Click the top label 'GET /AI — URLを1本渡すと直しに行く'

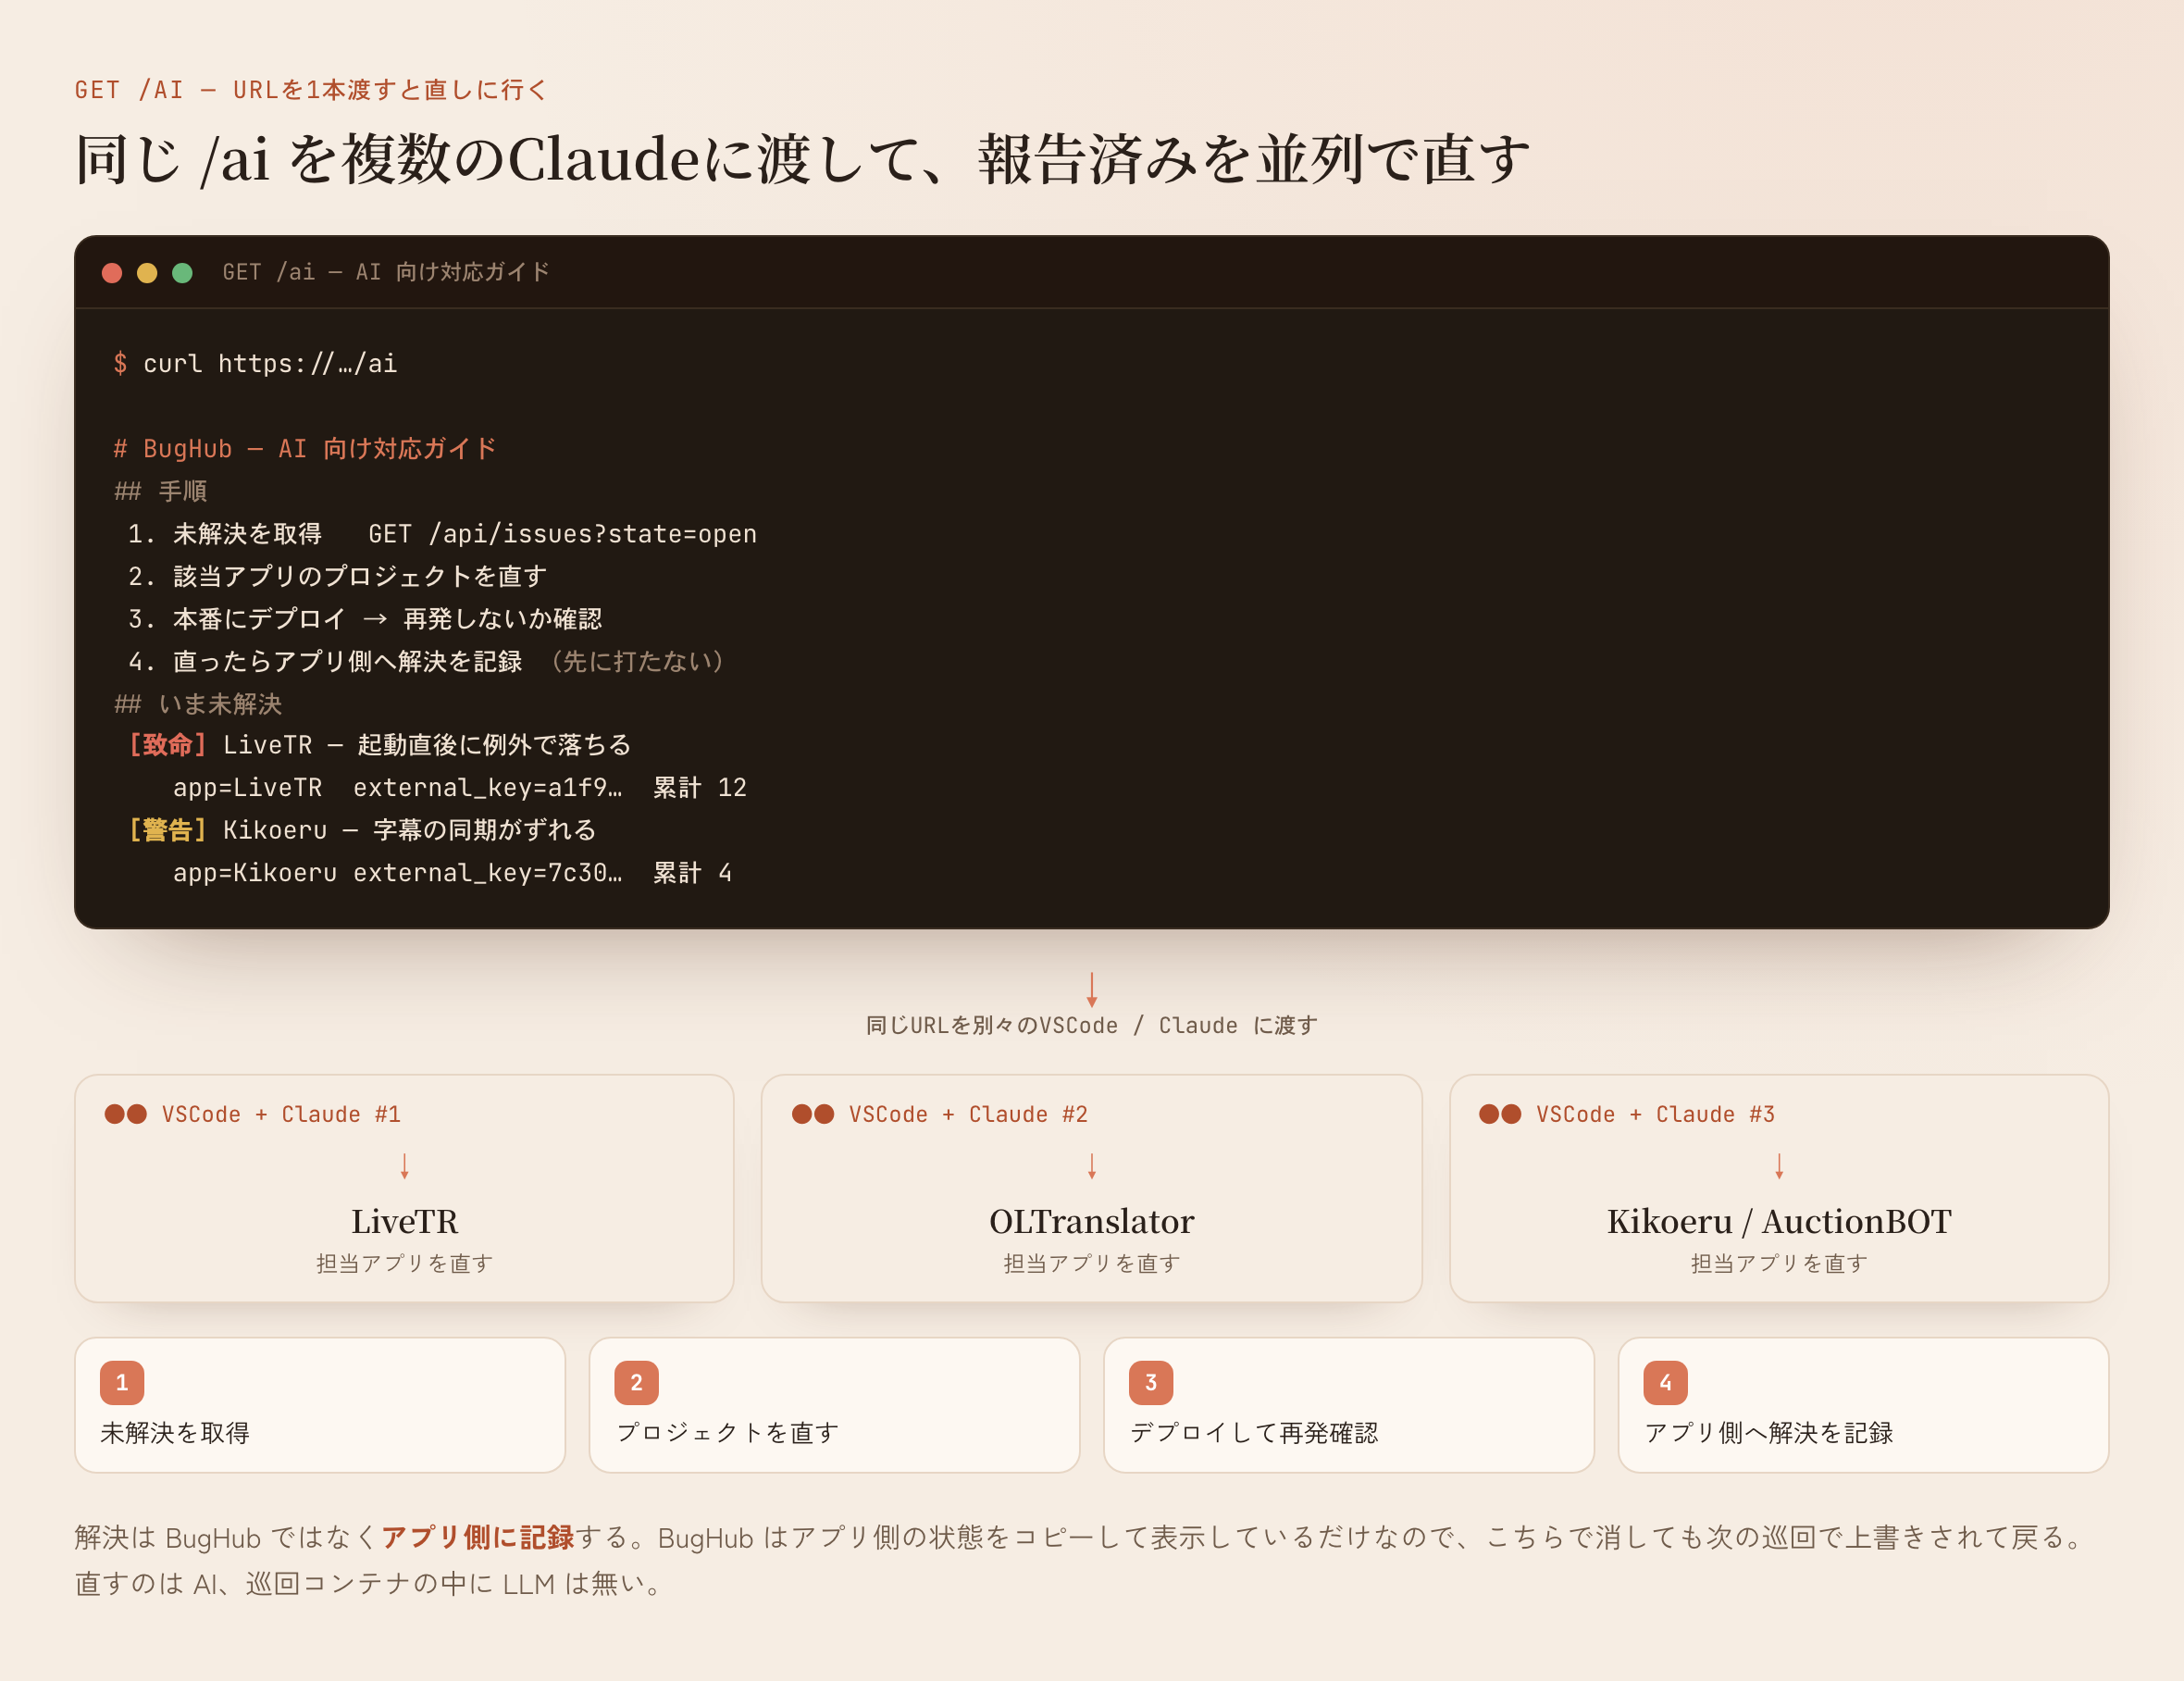tap(311, 90)
